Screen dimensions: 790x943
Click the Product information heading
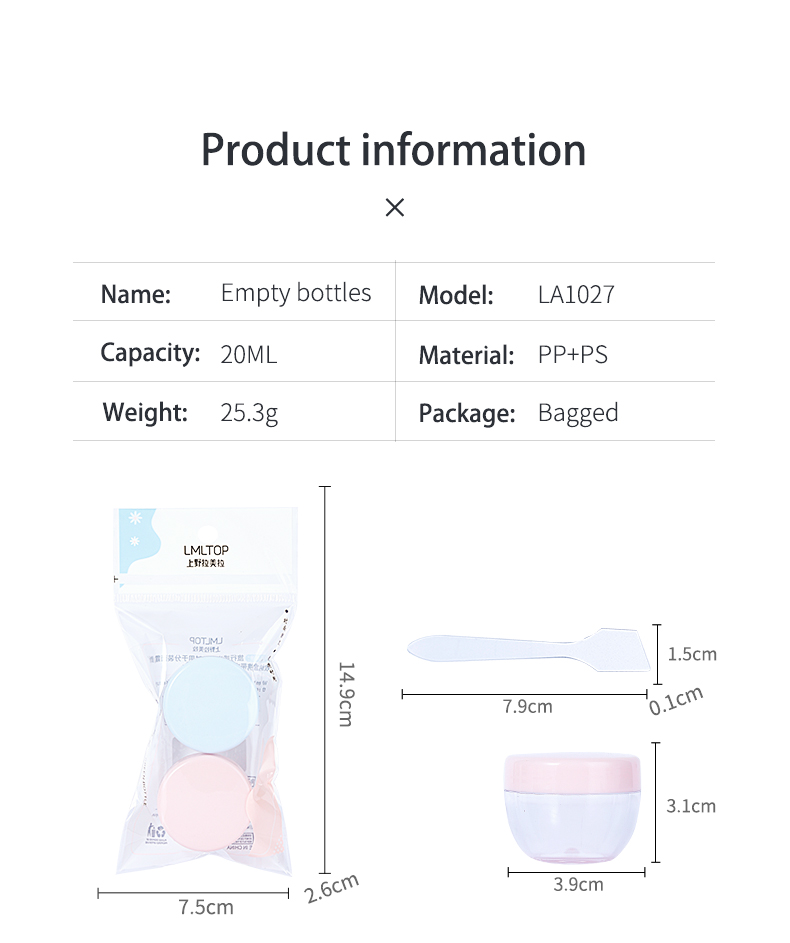click(393, 150)
